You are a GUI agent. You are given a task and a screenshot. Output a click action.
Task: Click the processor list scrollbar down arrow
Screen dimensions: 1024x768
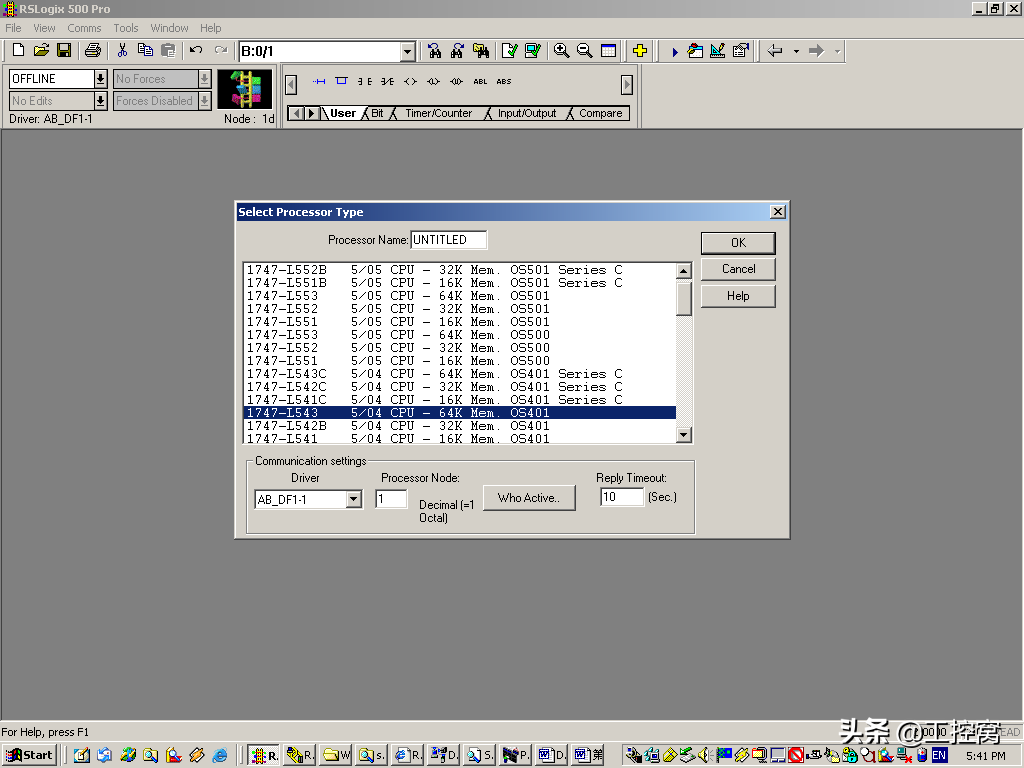(684, 435)
